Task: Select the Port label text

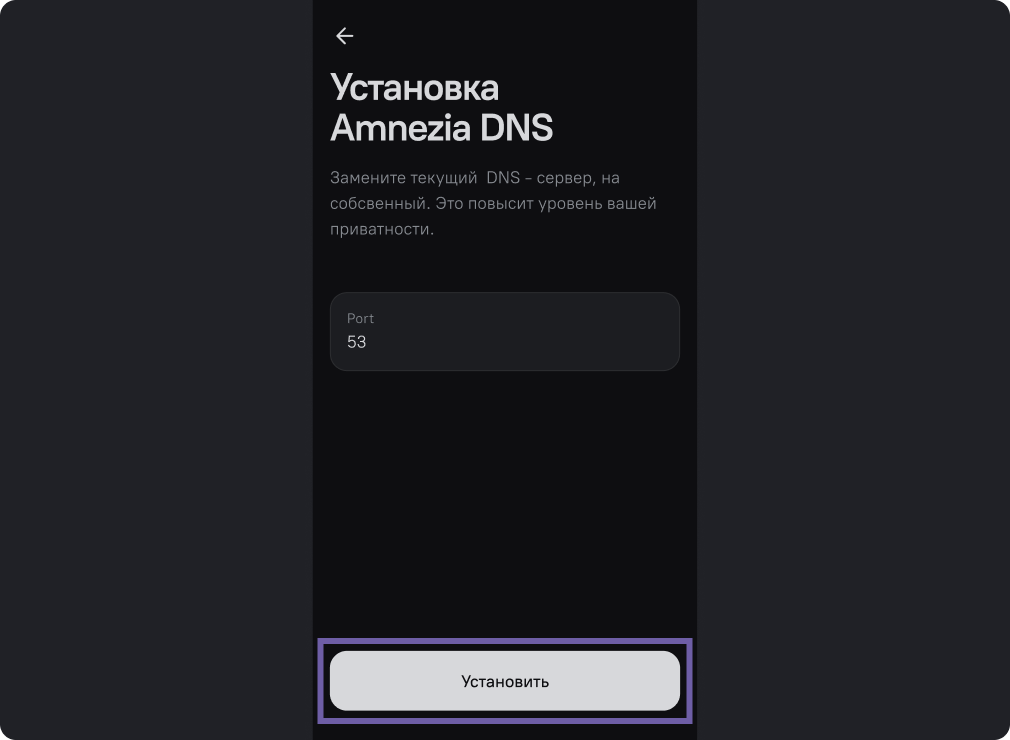Action: click(360, 318)
